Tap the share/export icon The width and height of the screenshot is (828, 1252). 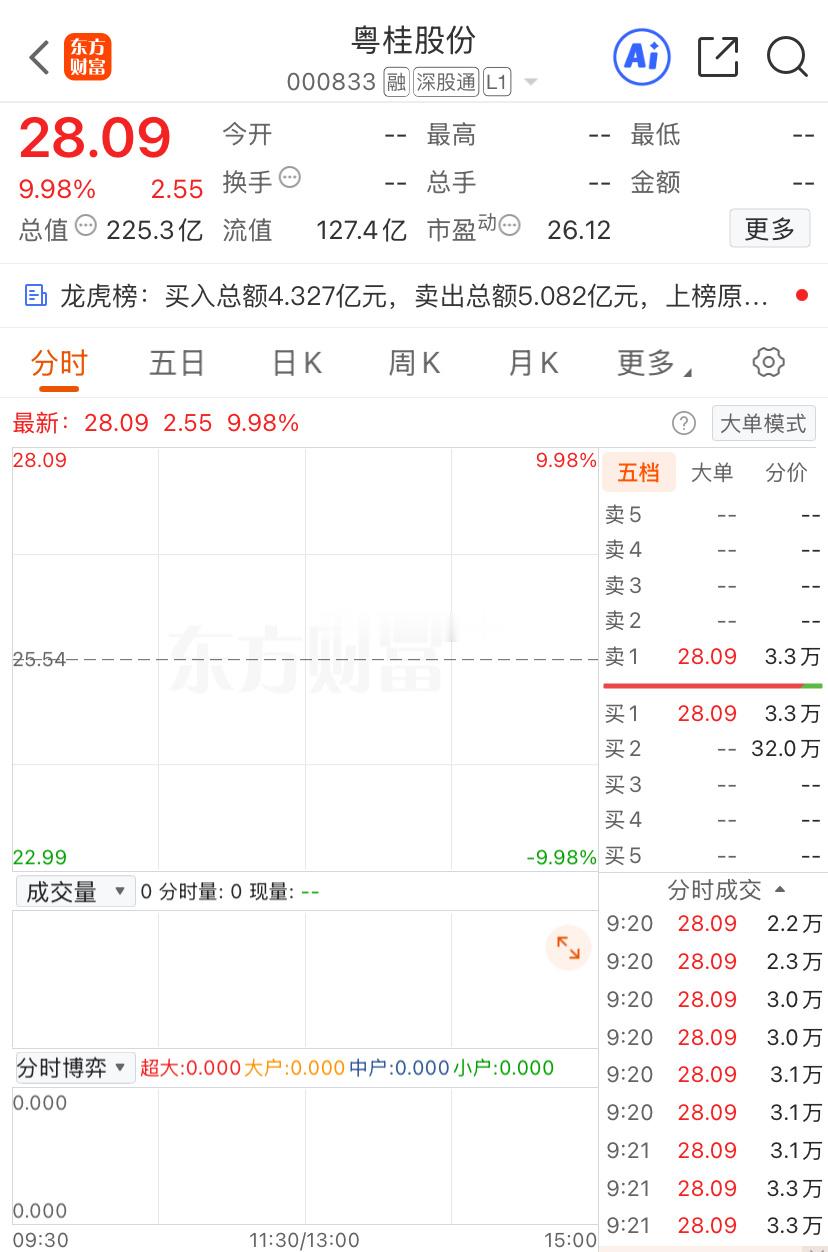tap(718, 57)
